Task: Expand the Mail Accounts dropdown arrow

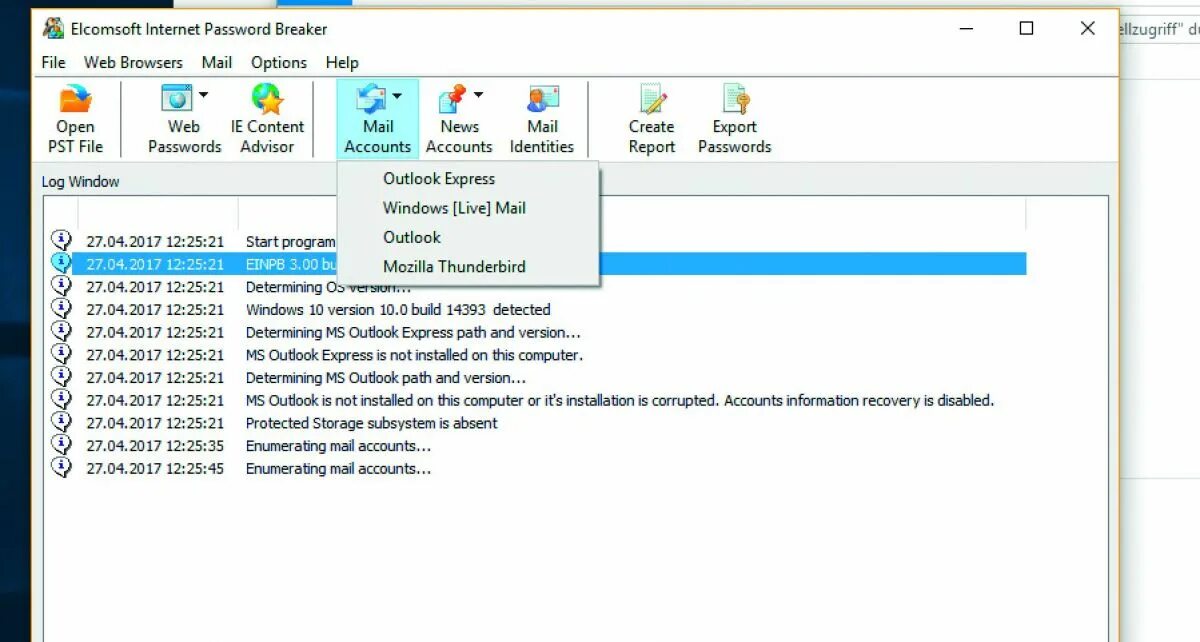Action: (x=397, y=96)
